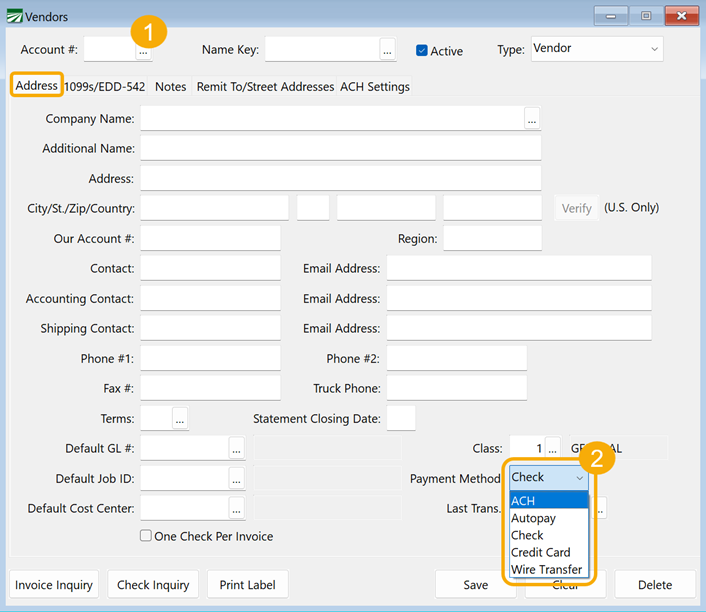Open the Default Job ID lookup button
The width and height of the screenshot is (706, 612).
pyautogui.click(x=236, y=479)
